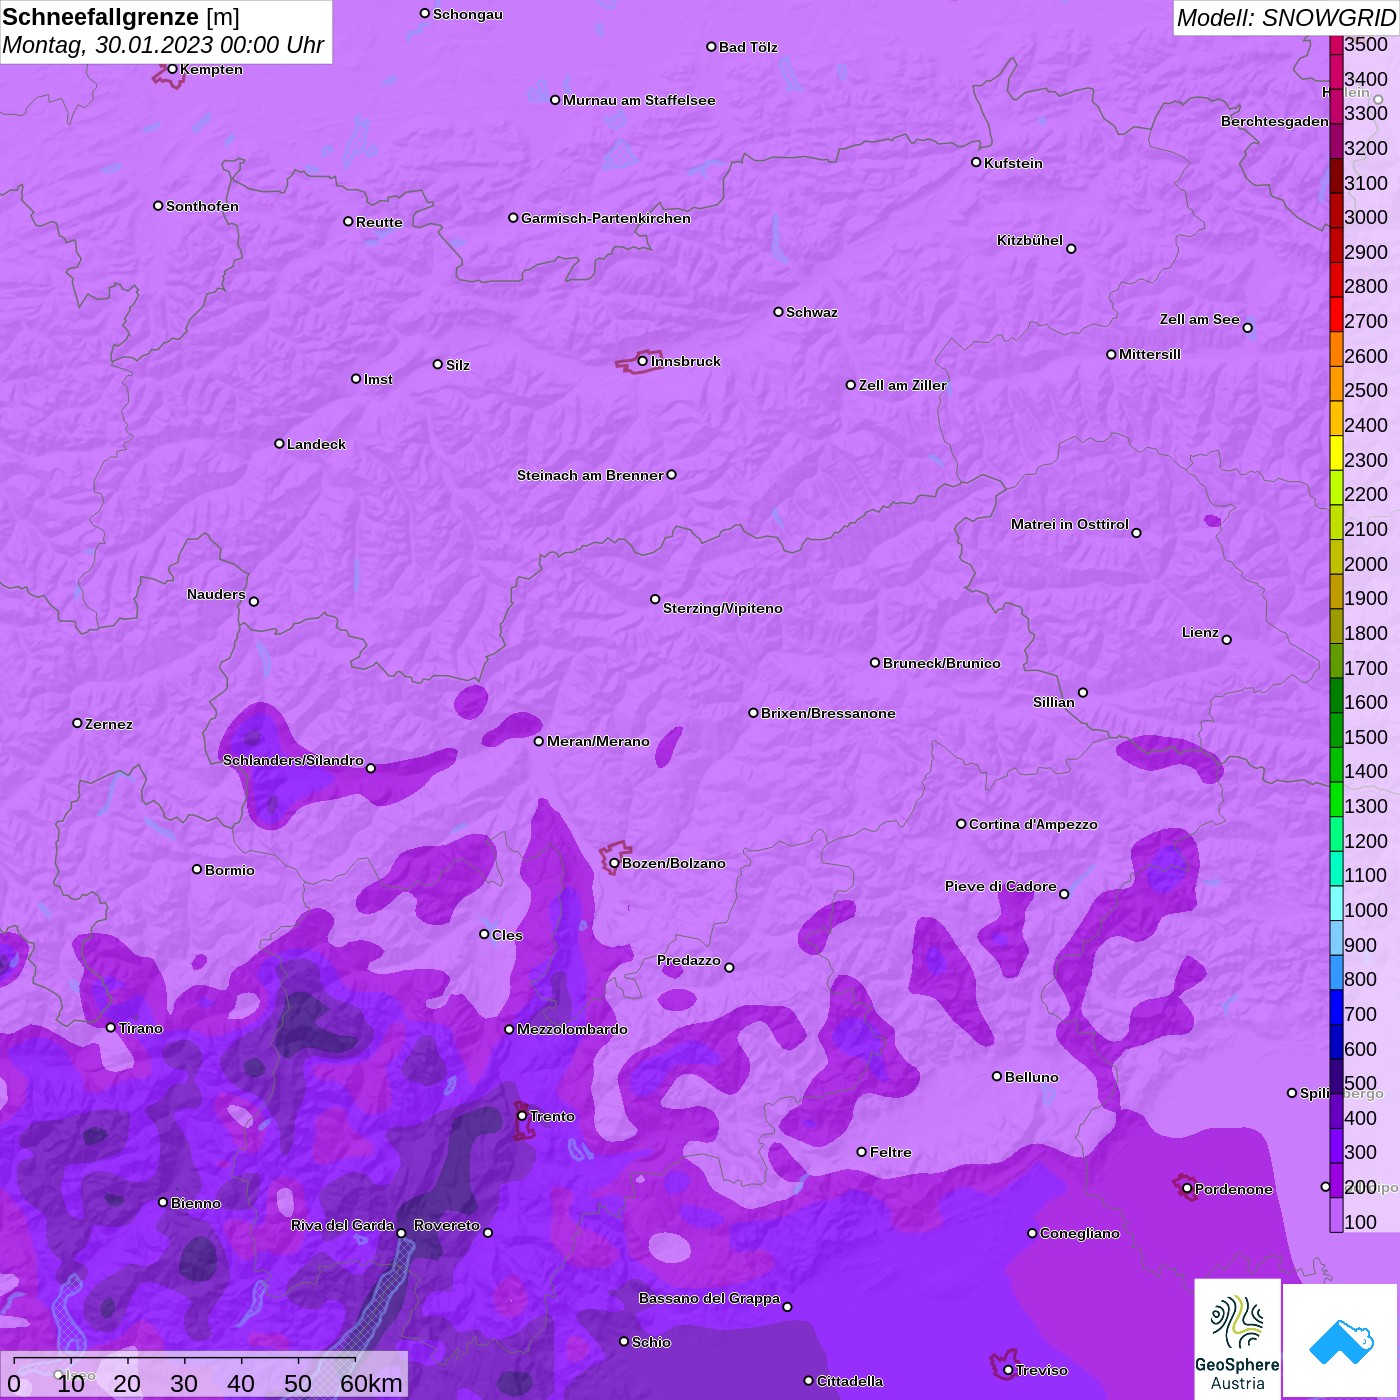Click the Trento city marker
This screenshot has width=1400, height=1400.
pyautogui.click(x=522, y=1116)
